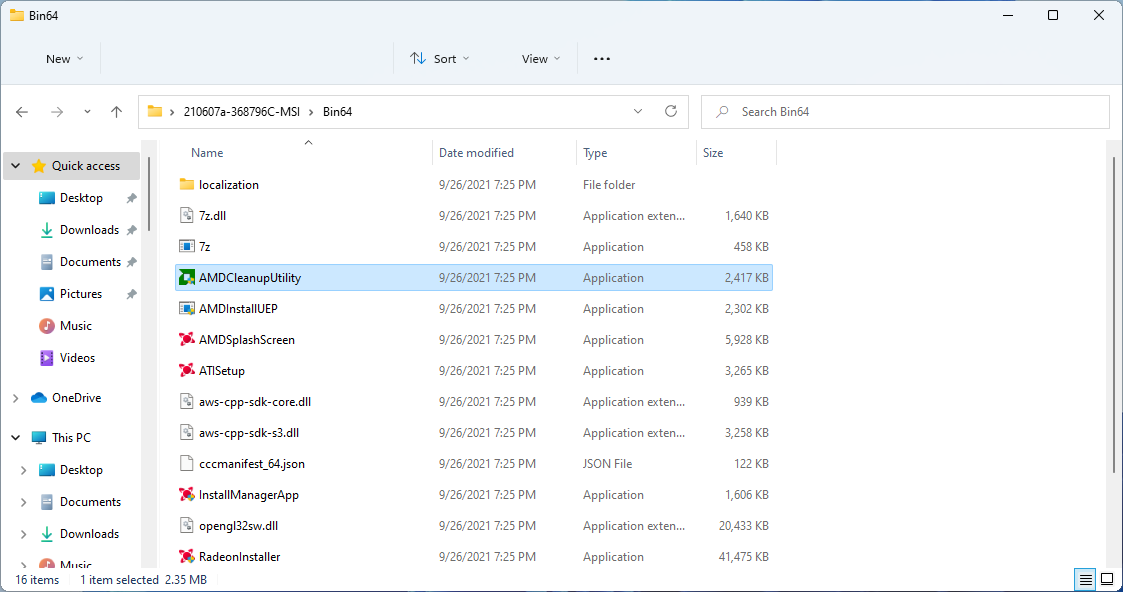Select Downloads under Quick access

pyautogui.click(x=88, y=230)
